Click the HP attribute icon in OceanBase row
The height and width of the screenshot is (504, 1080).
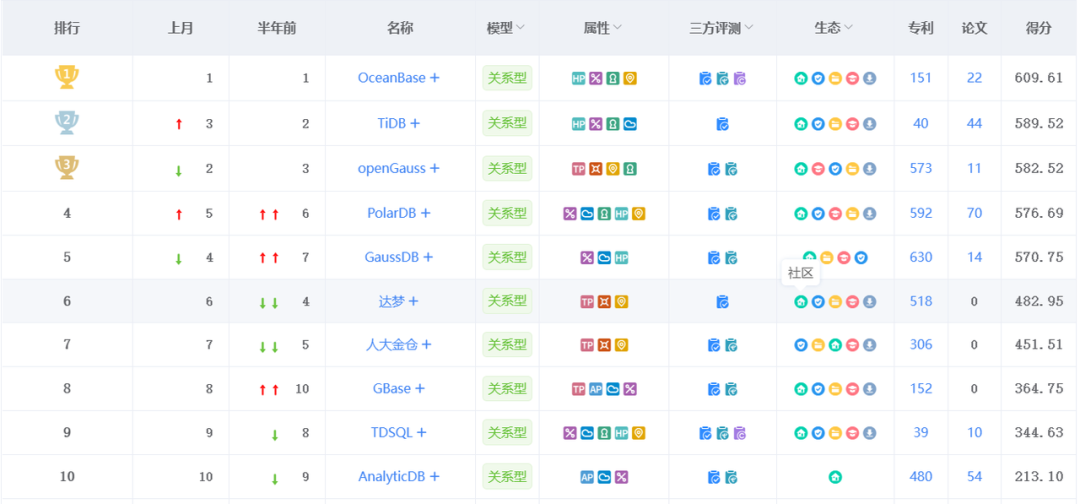point(579,78)
